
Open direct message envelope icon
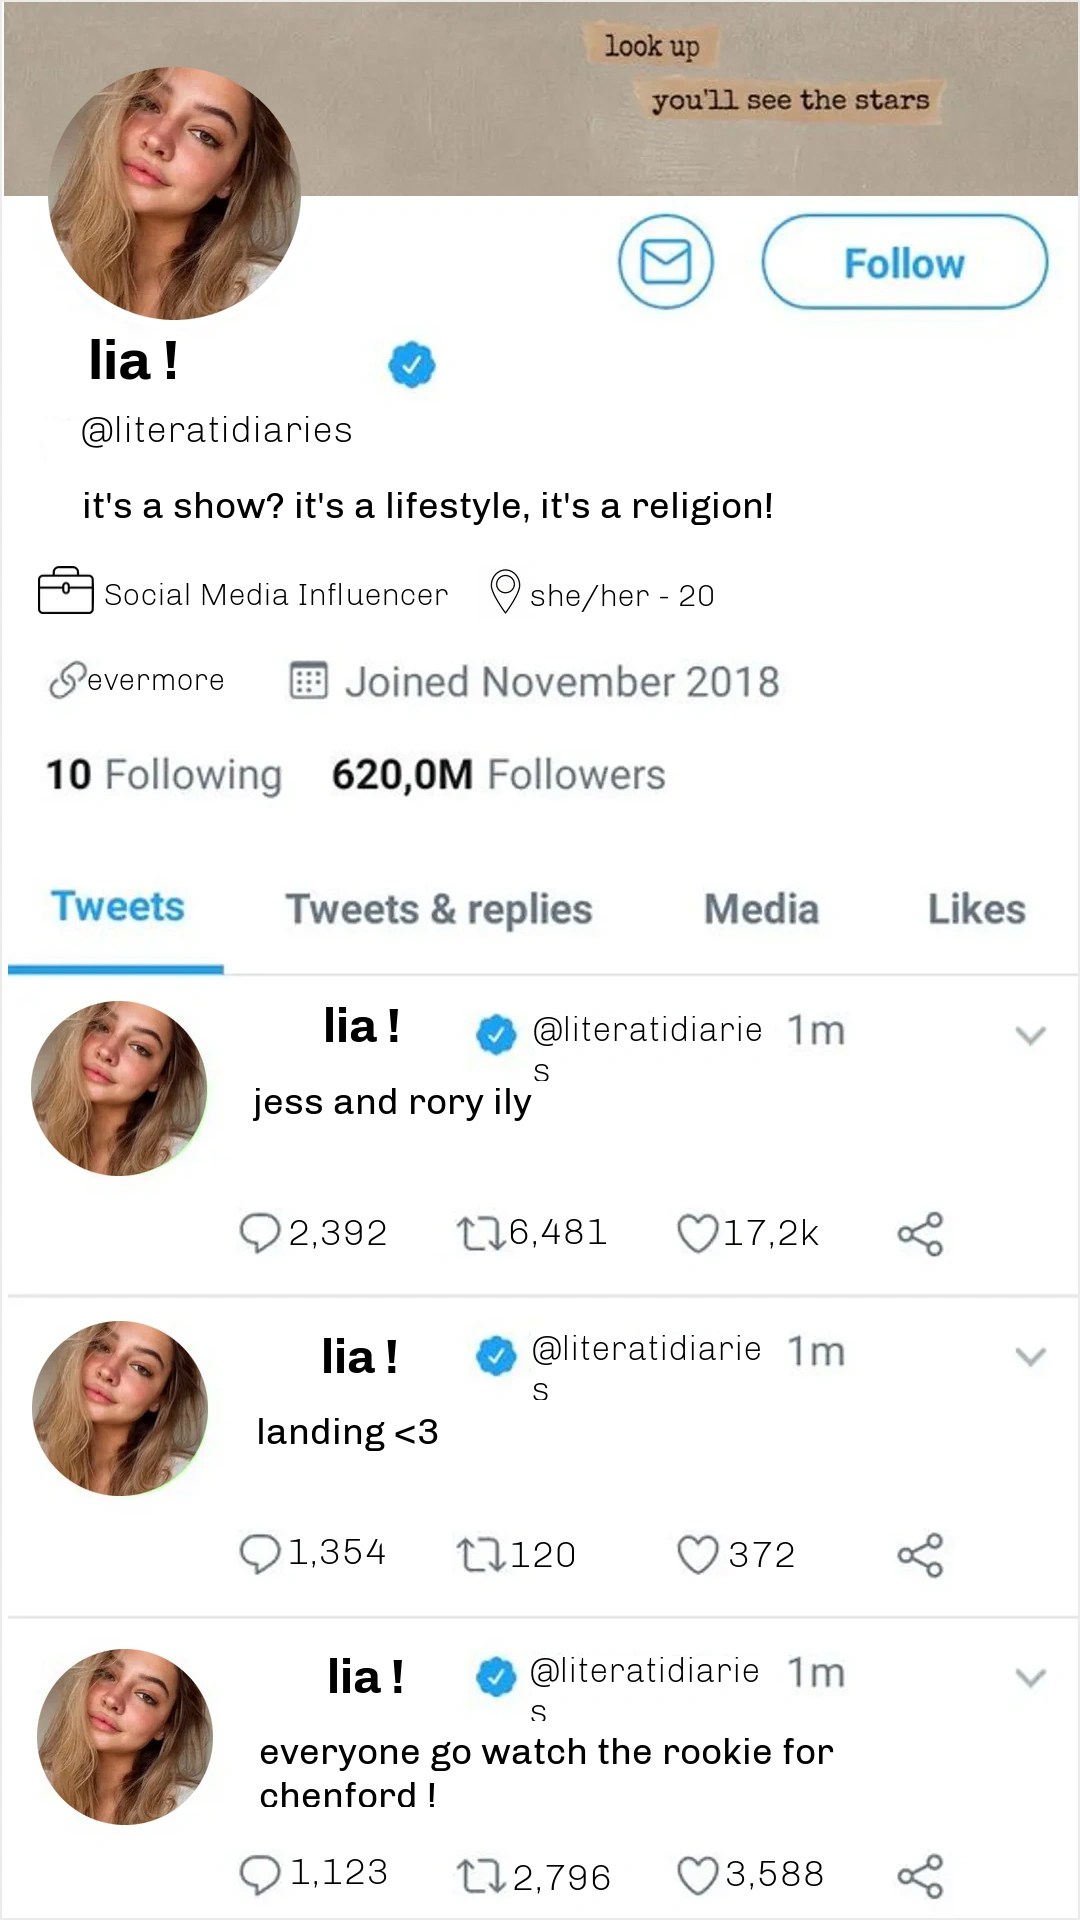666,262
